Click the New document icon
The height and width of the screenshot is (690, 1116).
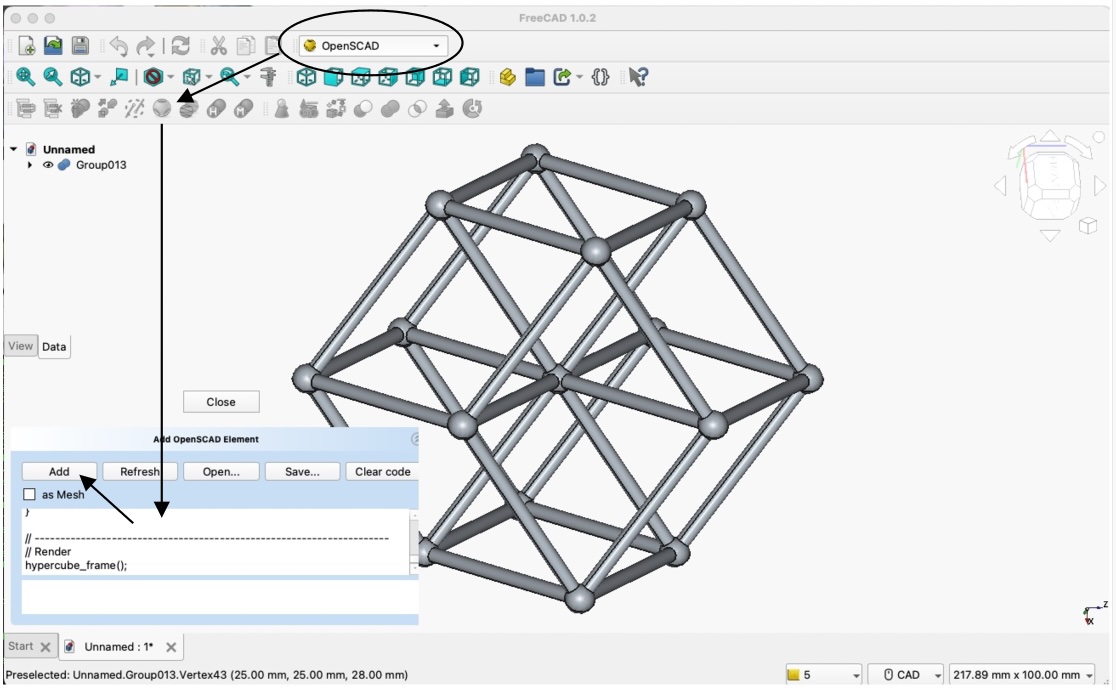27,46
